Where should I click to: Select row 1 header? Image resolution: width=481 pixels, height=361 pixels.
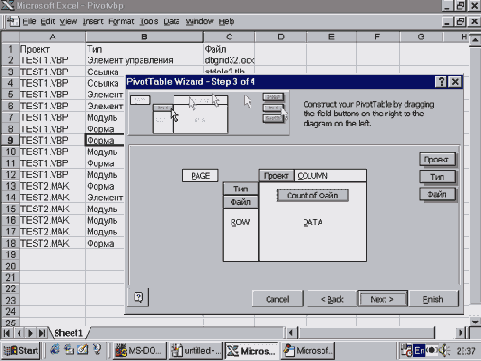(10, 49)
